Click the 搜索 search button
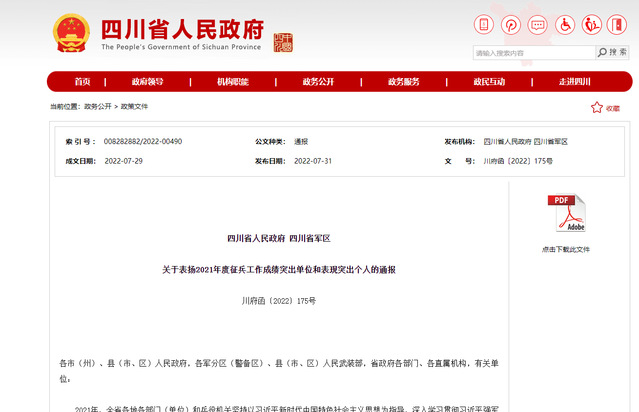Screen dimensions: 639x412 pyautogui.click(x=613, y=52)
